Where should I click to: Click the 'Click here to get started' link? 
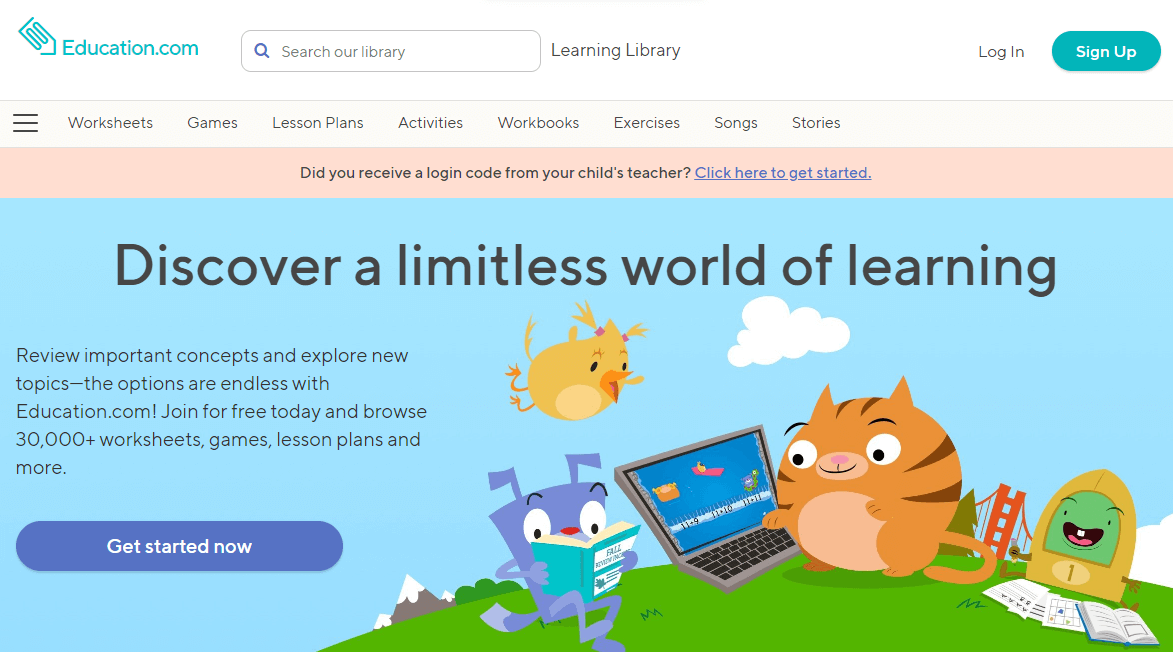[x=782, y=172]
